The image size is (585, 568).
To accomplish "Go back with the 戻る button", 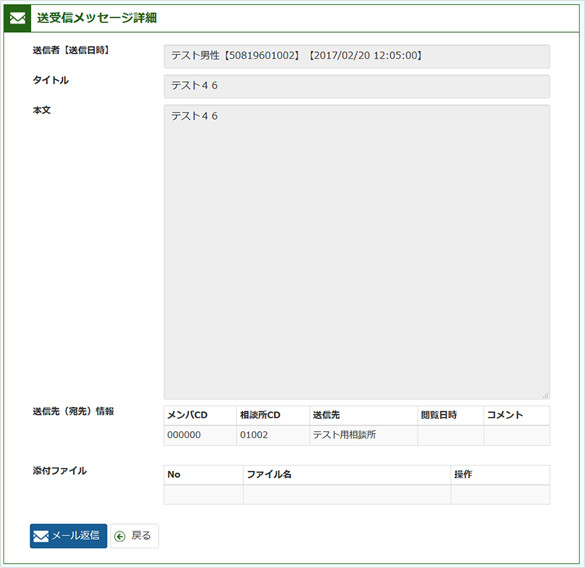I will 134,536.
